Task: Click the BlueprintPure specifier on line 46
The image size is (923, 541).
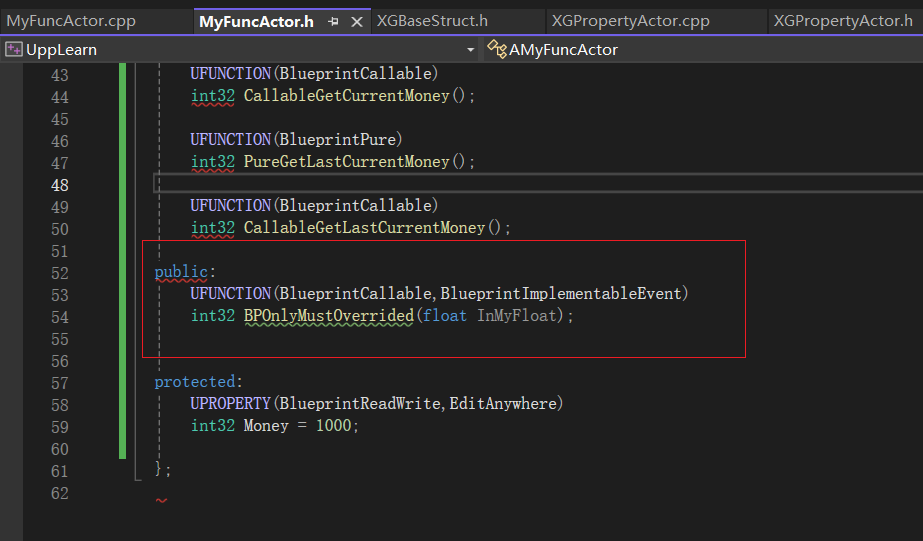Action: (x=337, y=140)
